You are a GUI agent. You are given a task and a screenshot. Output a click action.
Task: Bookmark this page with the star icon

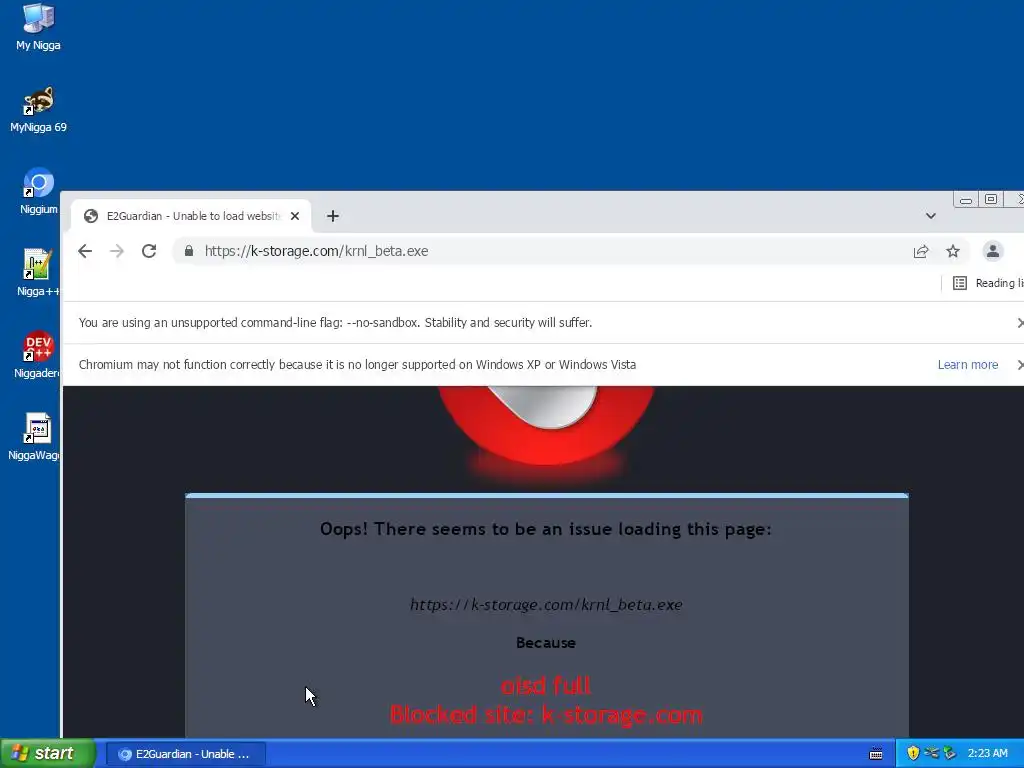pyautogui.click(x=953, y=251)
